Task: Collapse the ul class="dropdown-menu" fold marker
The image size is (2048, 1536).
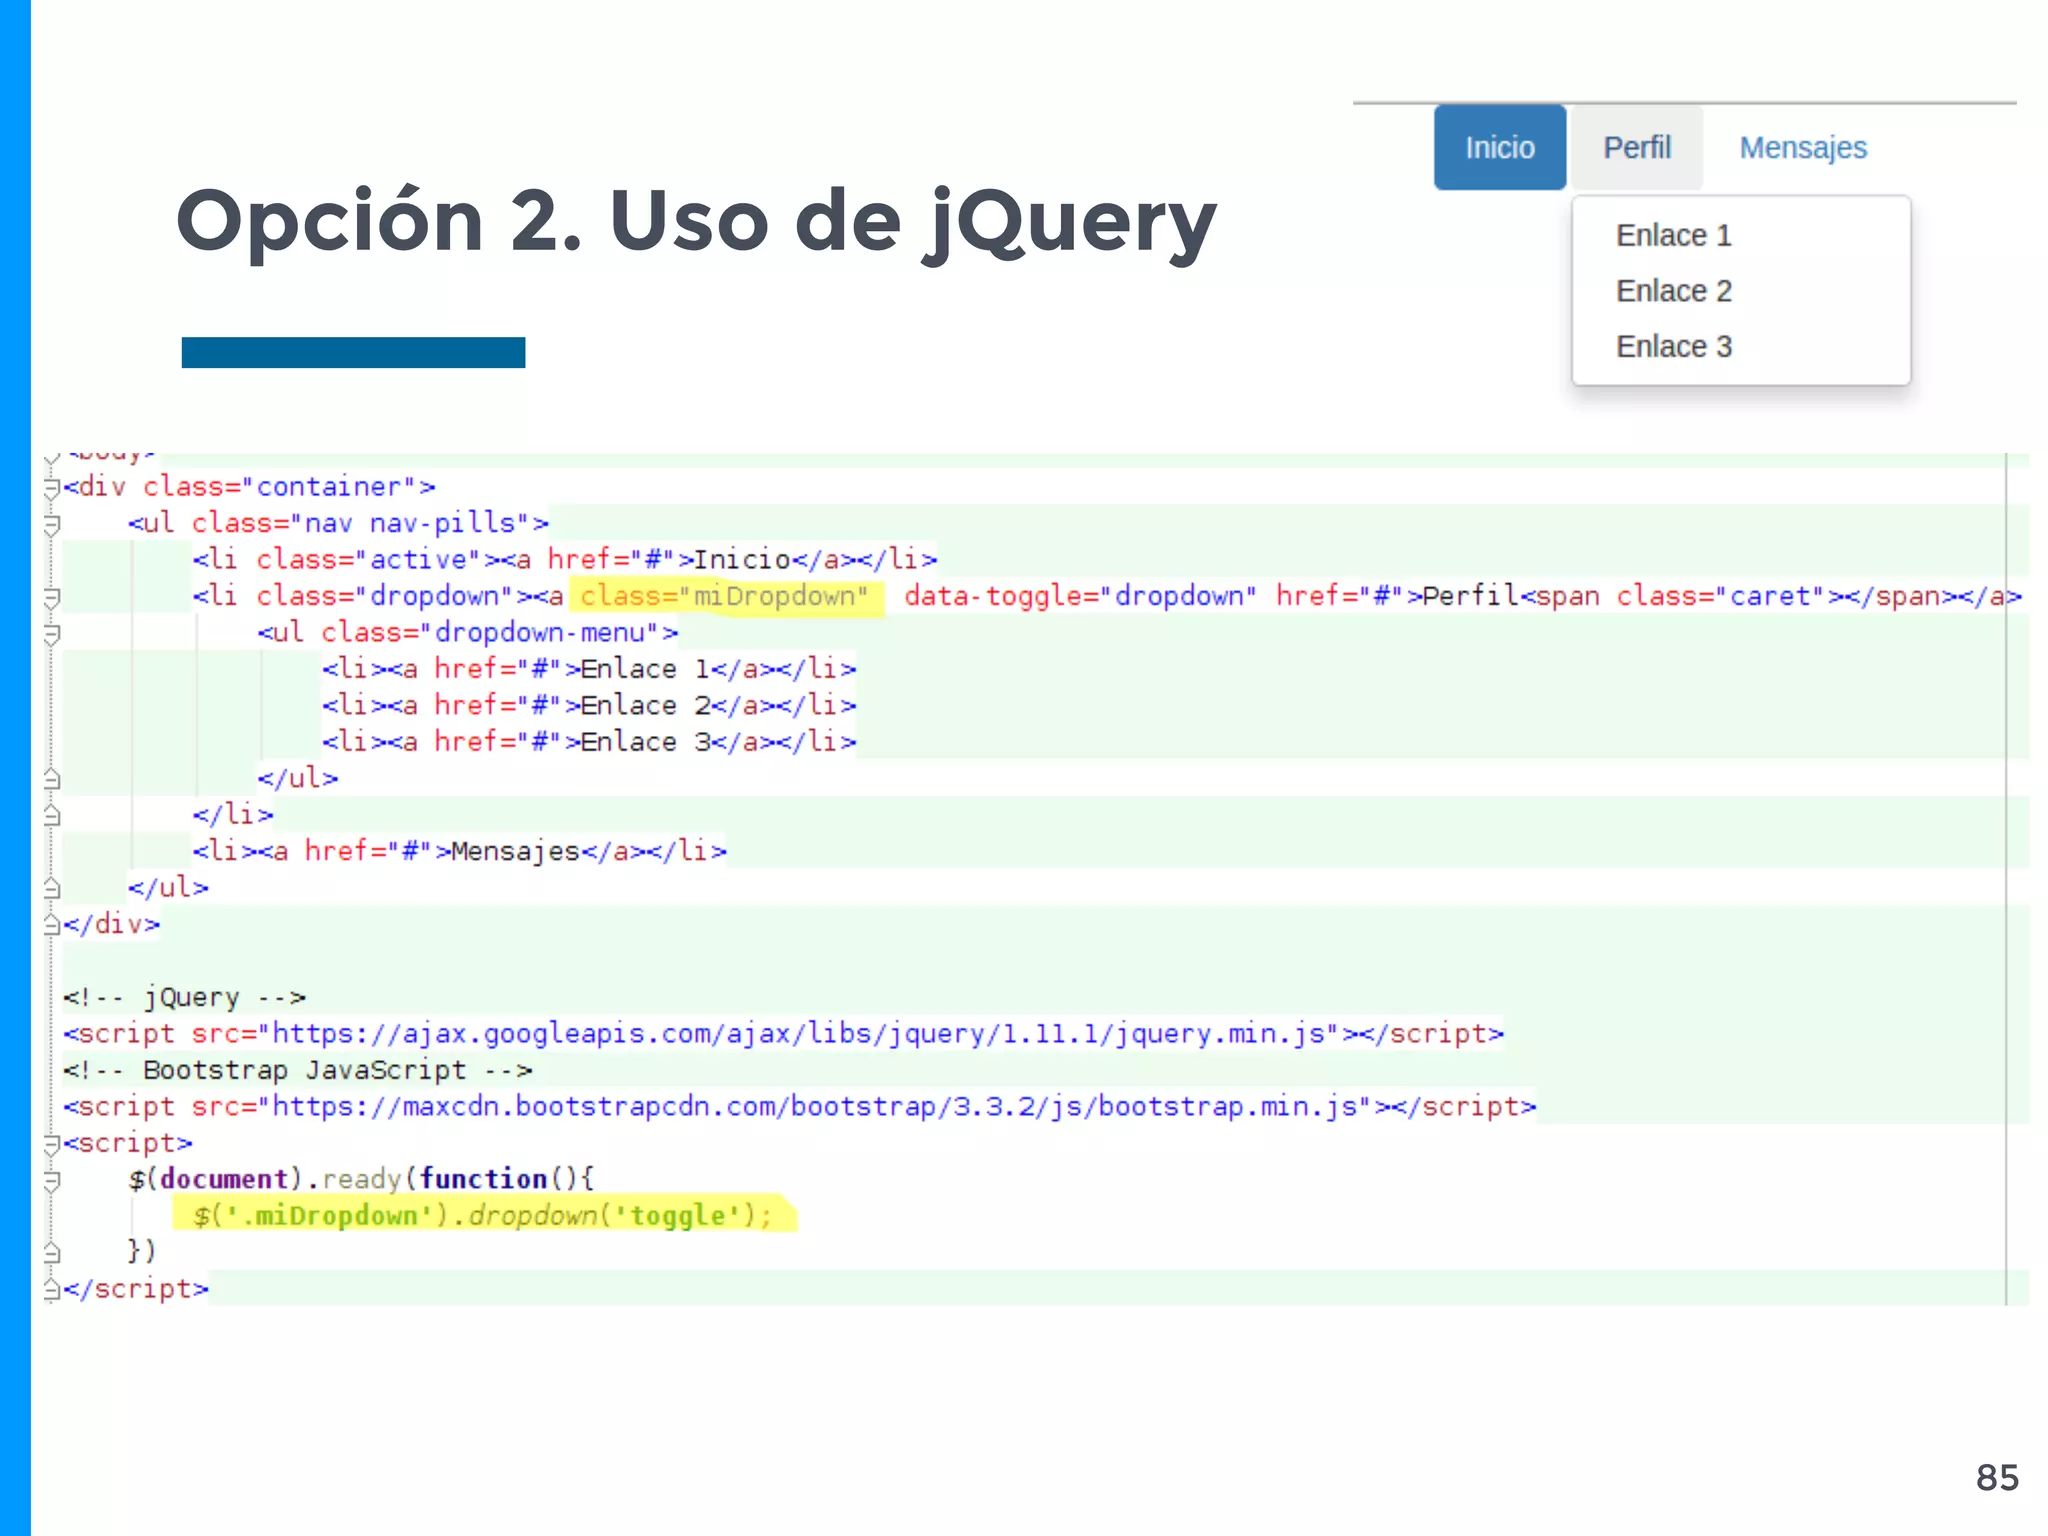Action: [52, 633]
